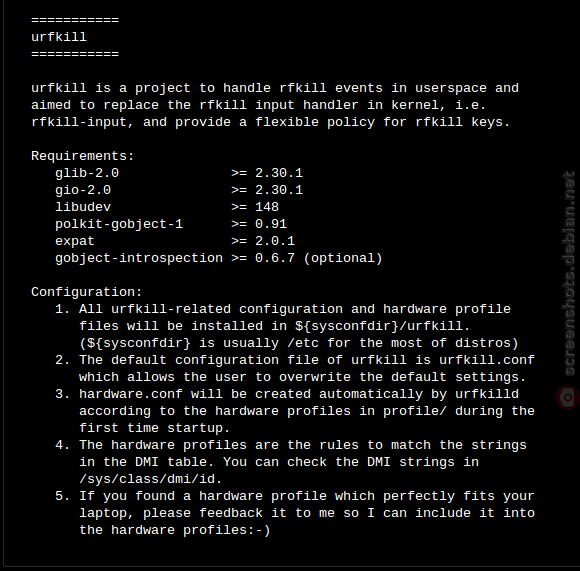This screenshot has height=571, width=580.
Task: Select the gio-2.0 requirement line
Action: coord(179,190)
